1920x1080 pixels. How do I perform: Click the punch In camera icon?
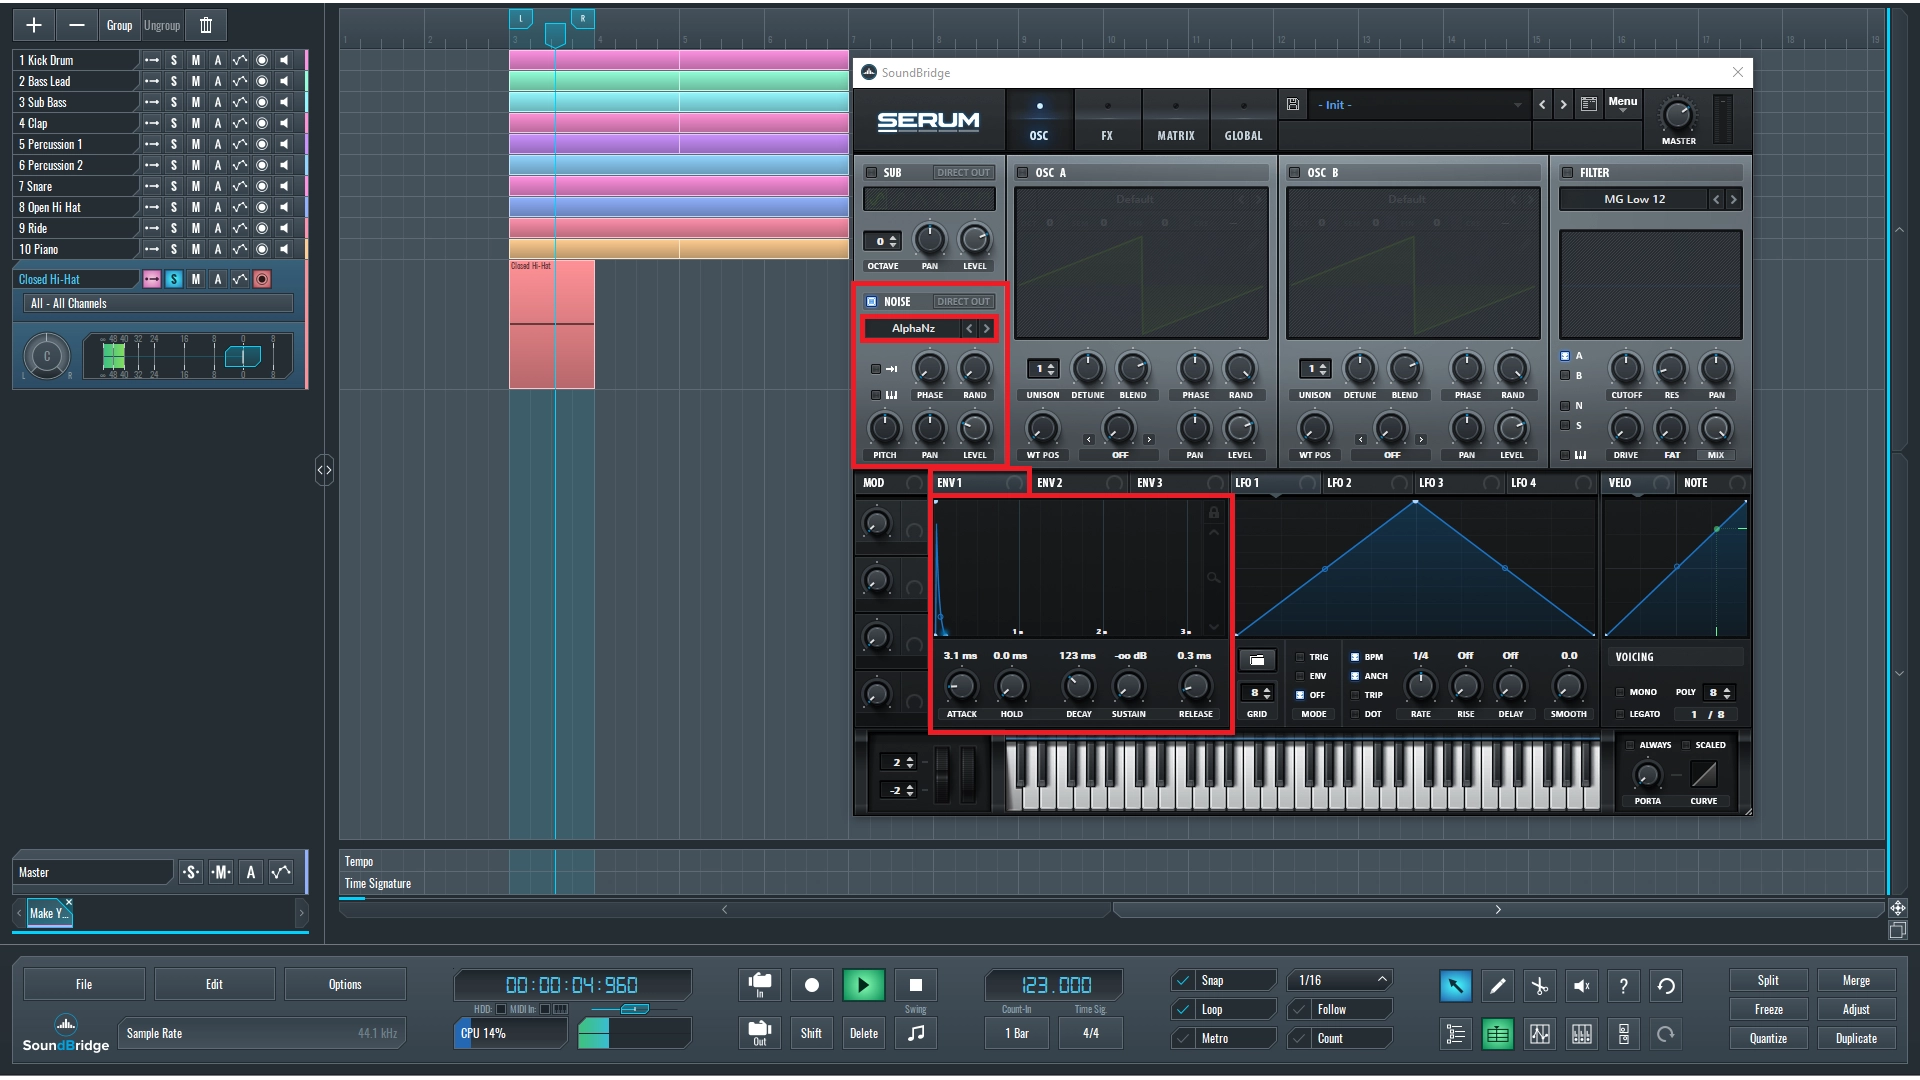(760, 985)
